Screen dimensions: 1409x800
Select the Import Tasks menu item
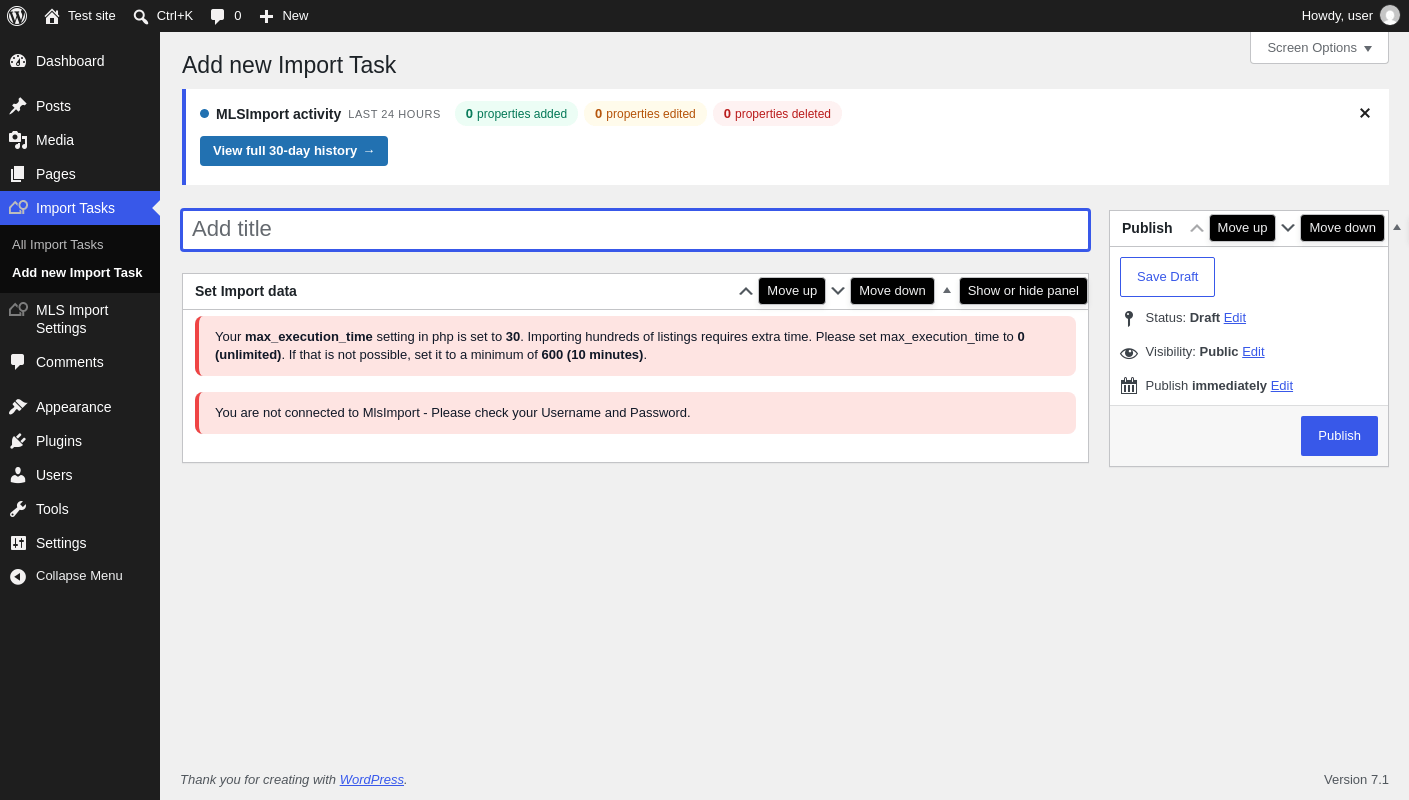click(x=80, y=208)
